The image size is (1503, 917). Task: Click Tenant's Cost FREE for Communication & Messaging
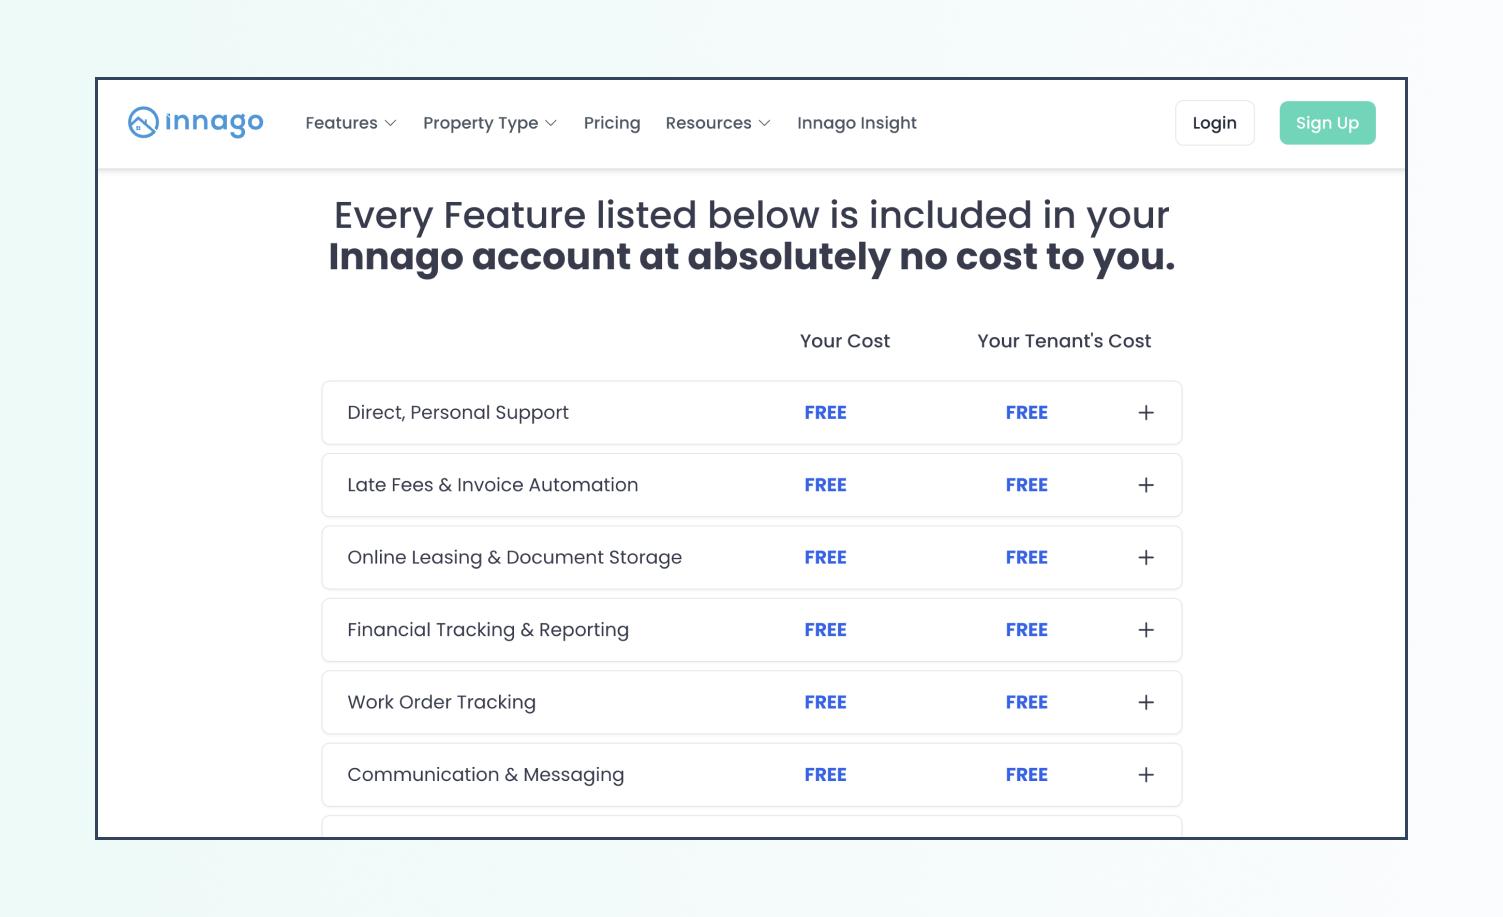pyautogui.click(x=1026, y=775)
